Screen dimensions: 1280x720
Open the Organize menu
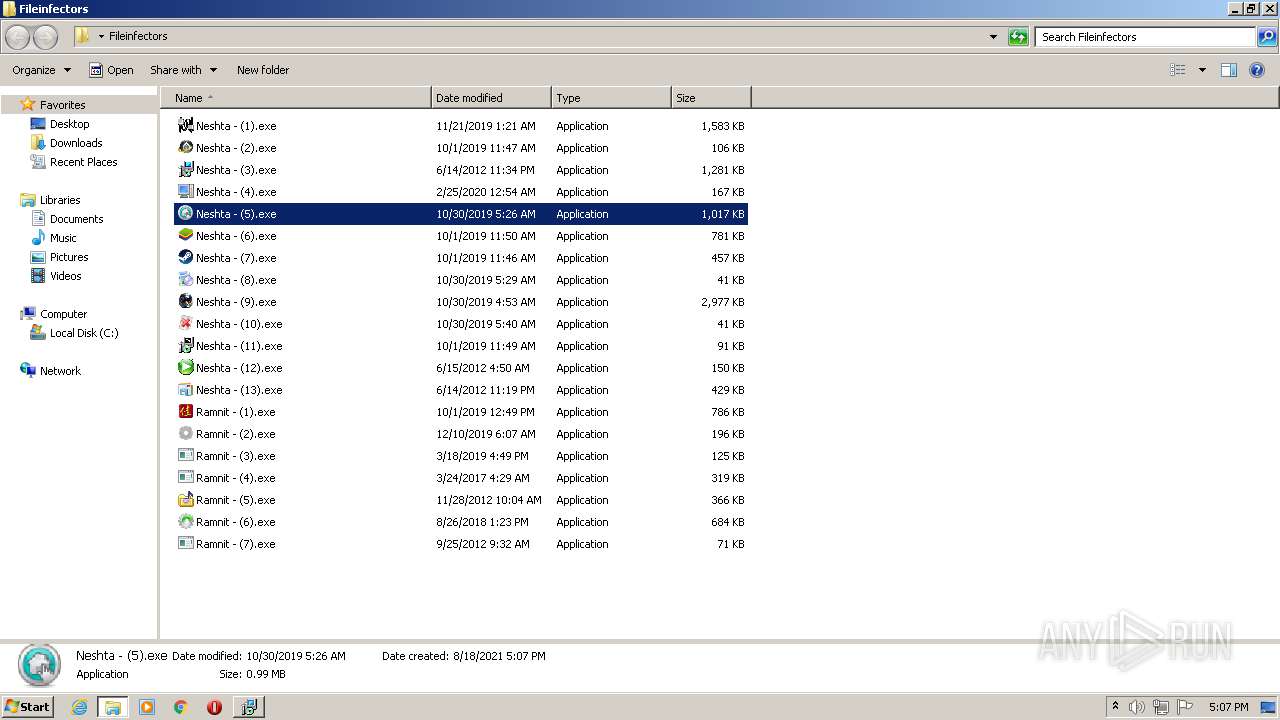(x=41, y=70)
